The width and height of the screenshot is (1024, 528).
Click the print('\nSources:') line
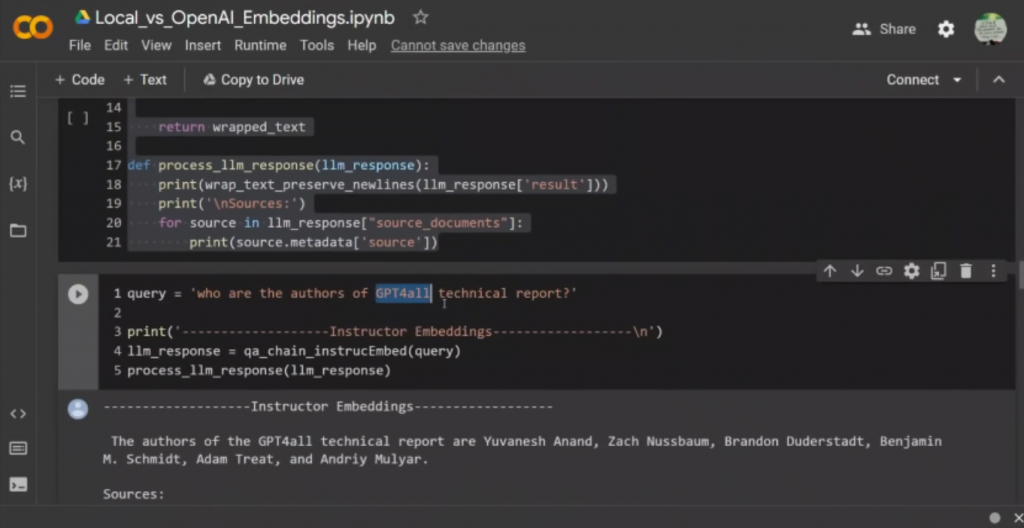232,204
